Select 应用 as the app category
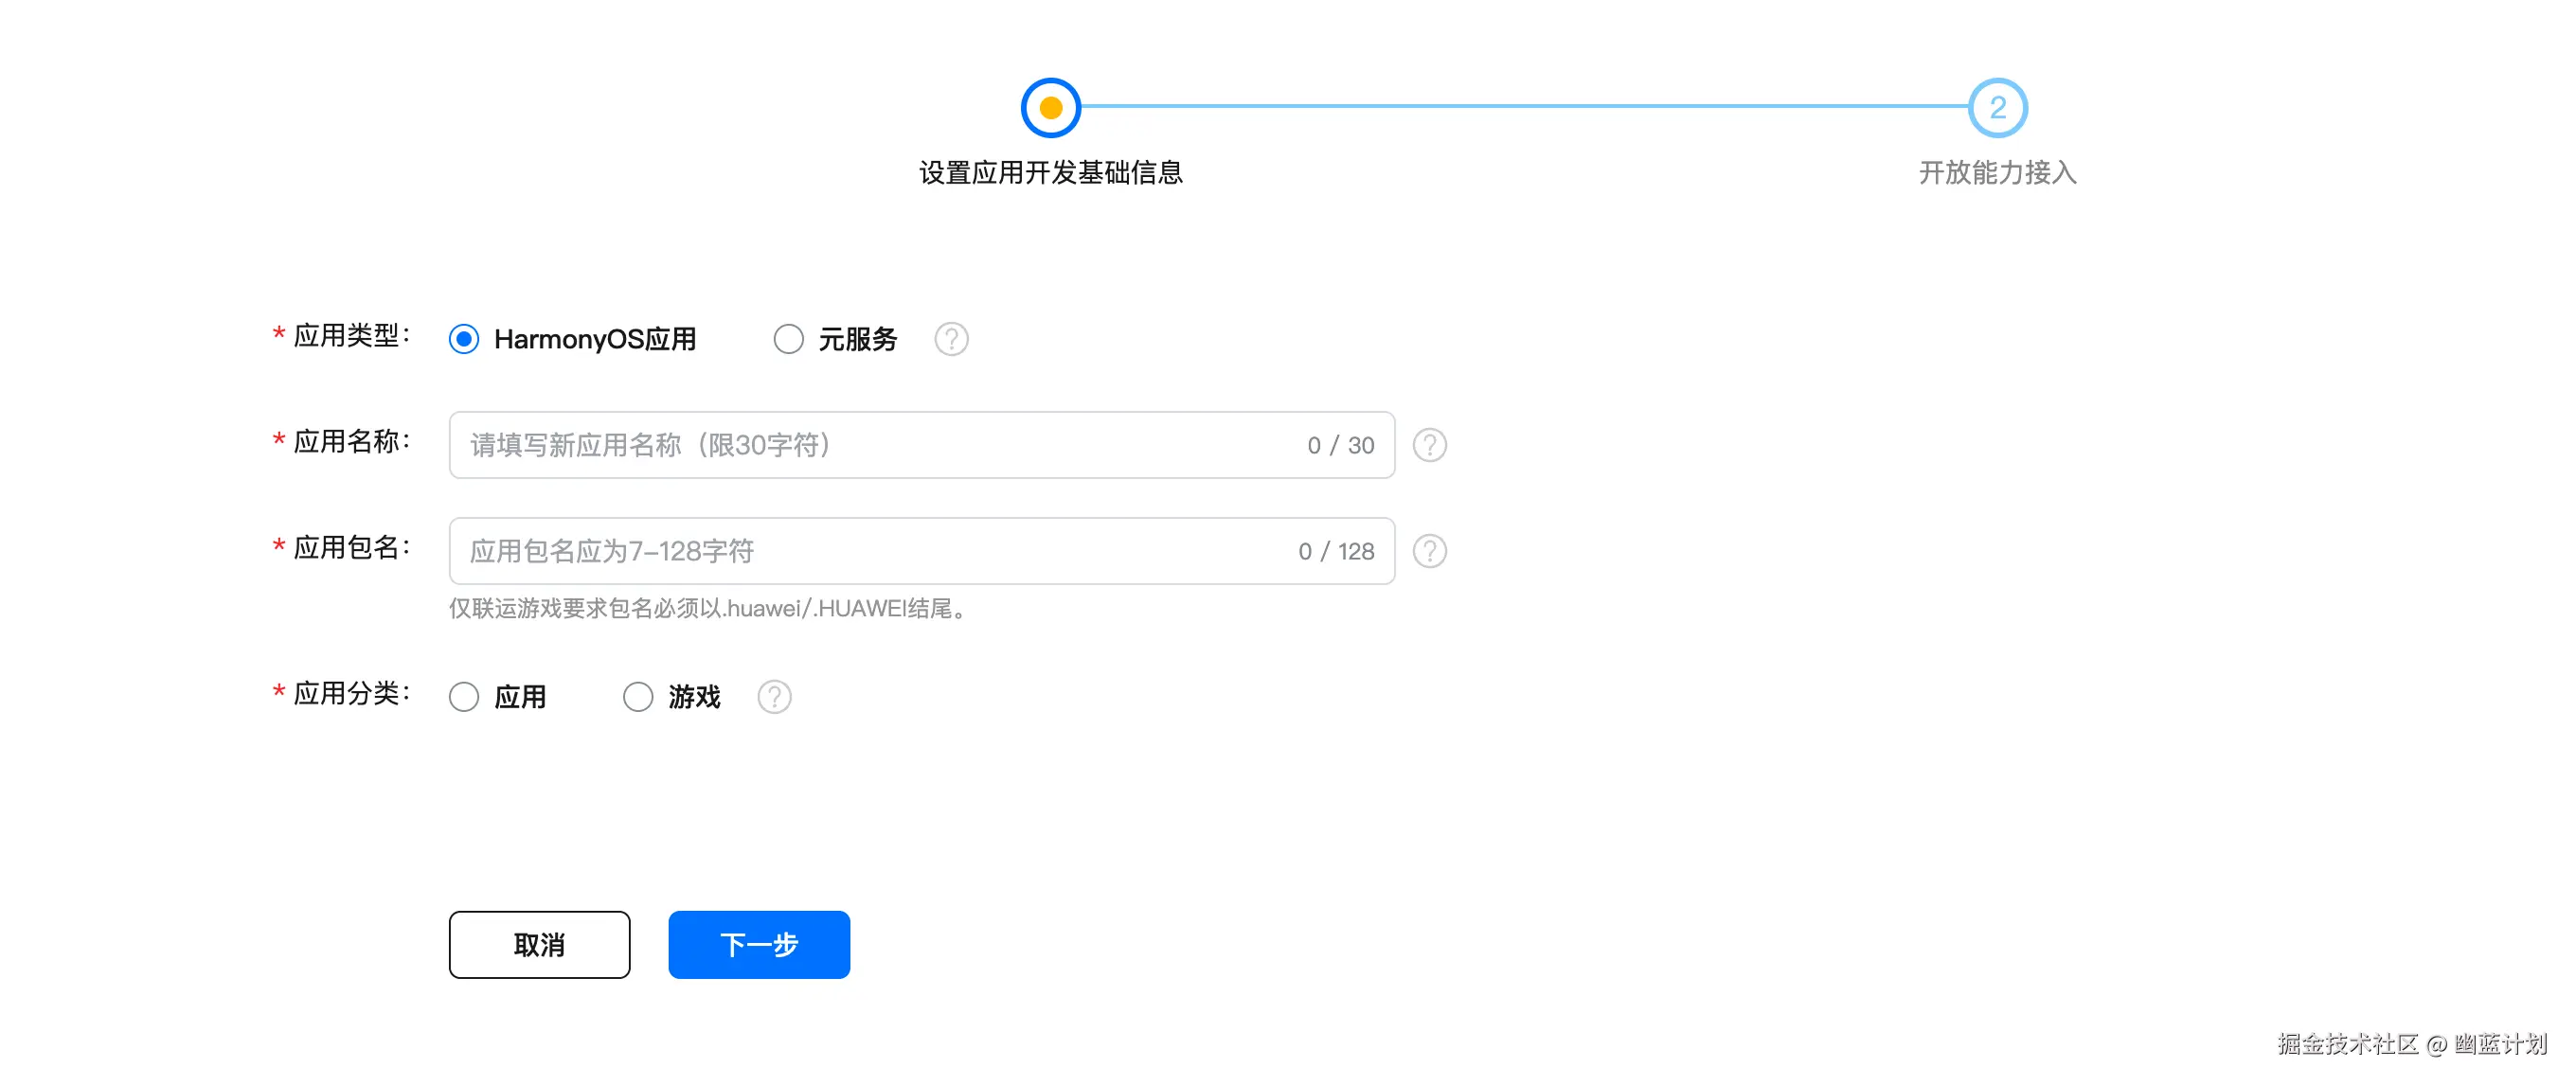 [x=464, y=696]
